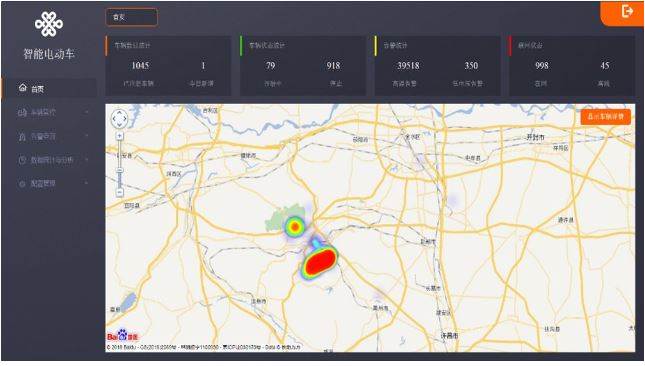Open the 首页 sidebar menu item
645x366 pixels.
point(49,88)
